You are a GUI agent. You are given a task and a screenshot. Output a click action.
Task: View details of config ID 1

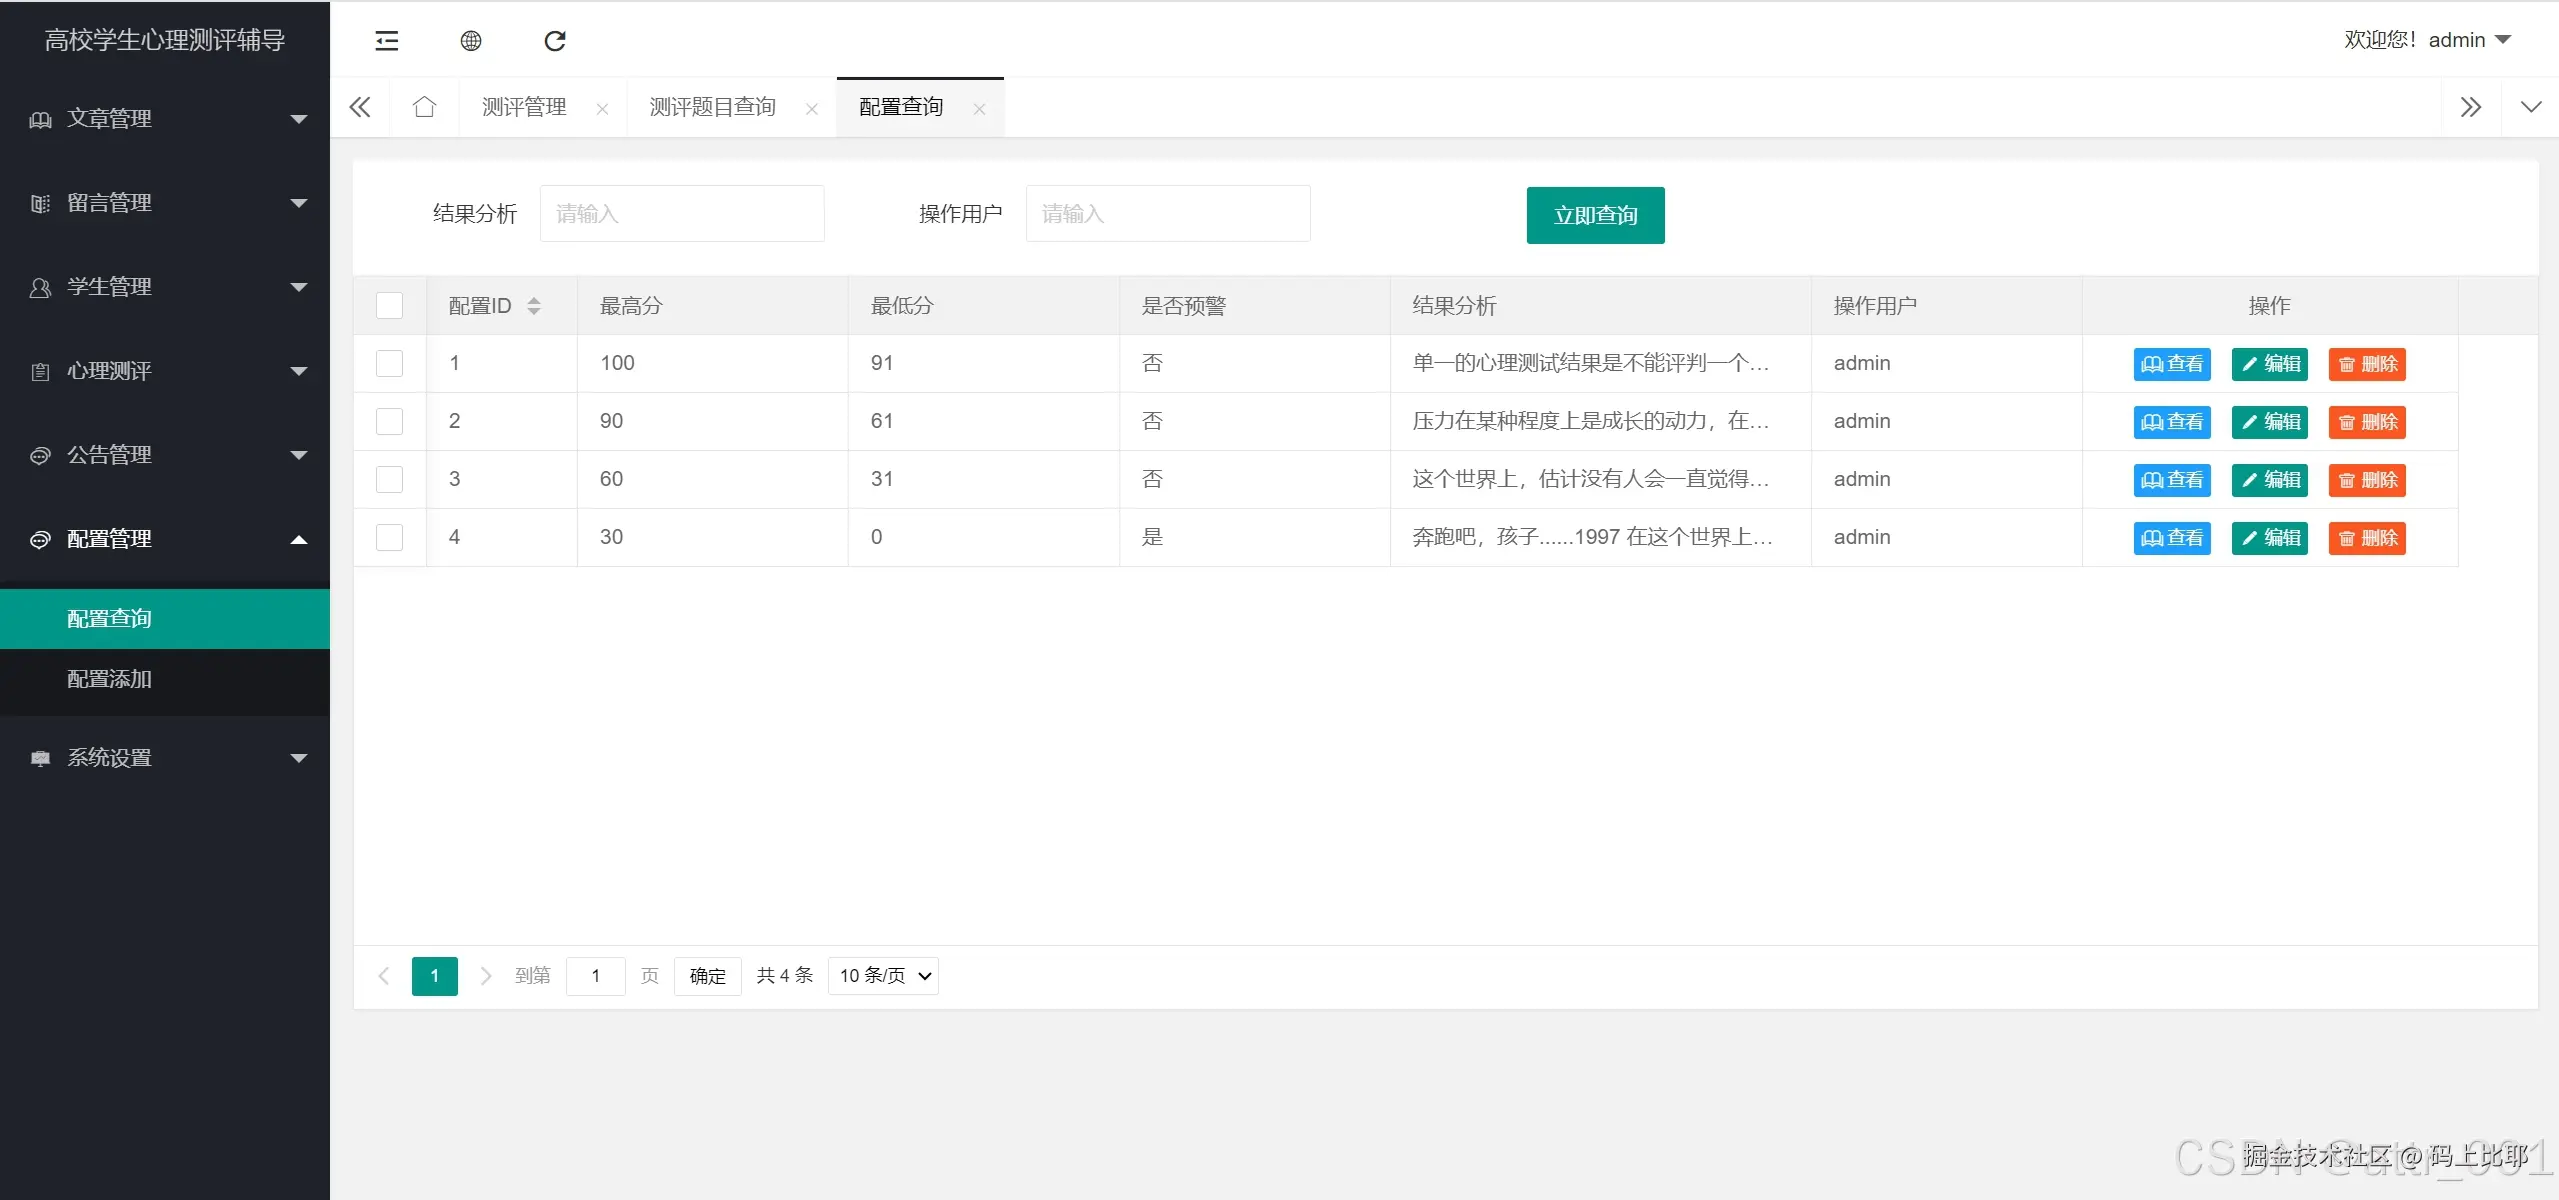(2172, 364)
